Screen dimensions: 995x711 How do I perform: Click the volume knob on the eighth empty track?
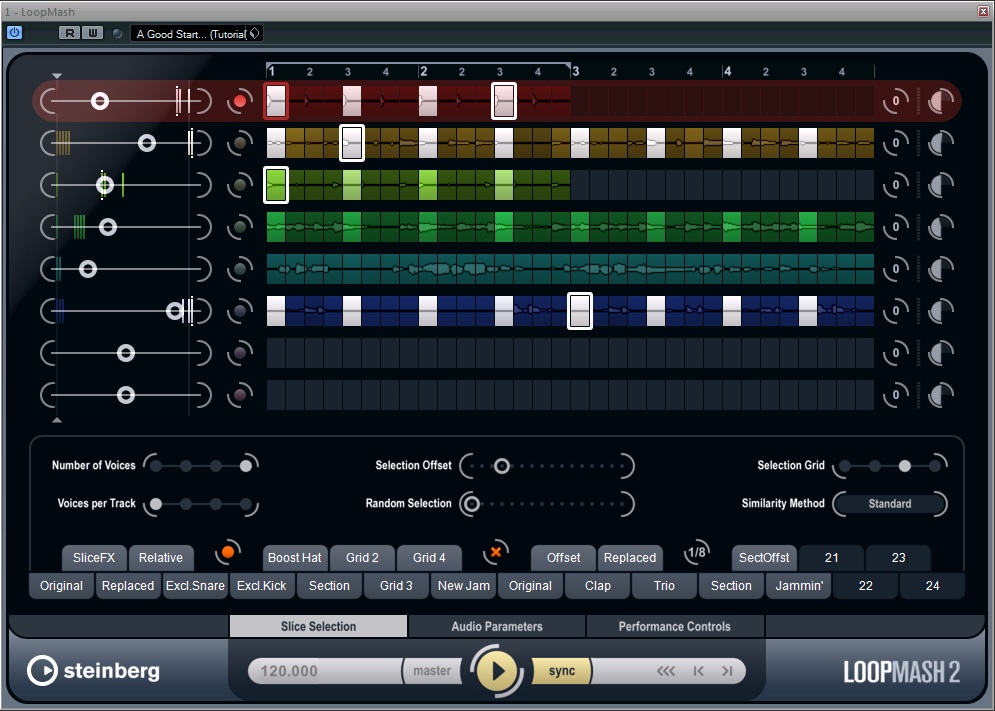940,395
